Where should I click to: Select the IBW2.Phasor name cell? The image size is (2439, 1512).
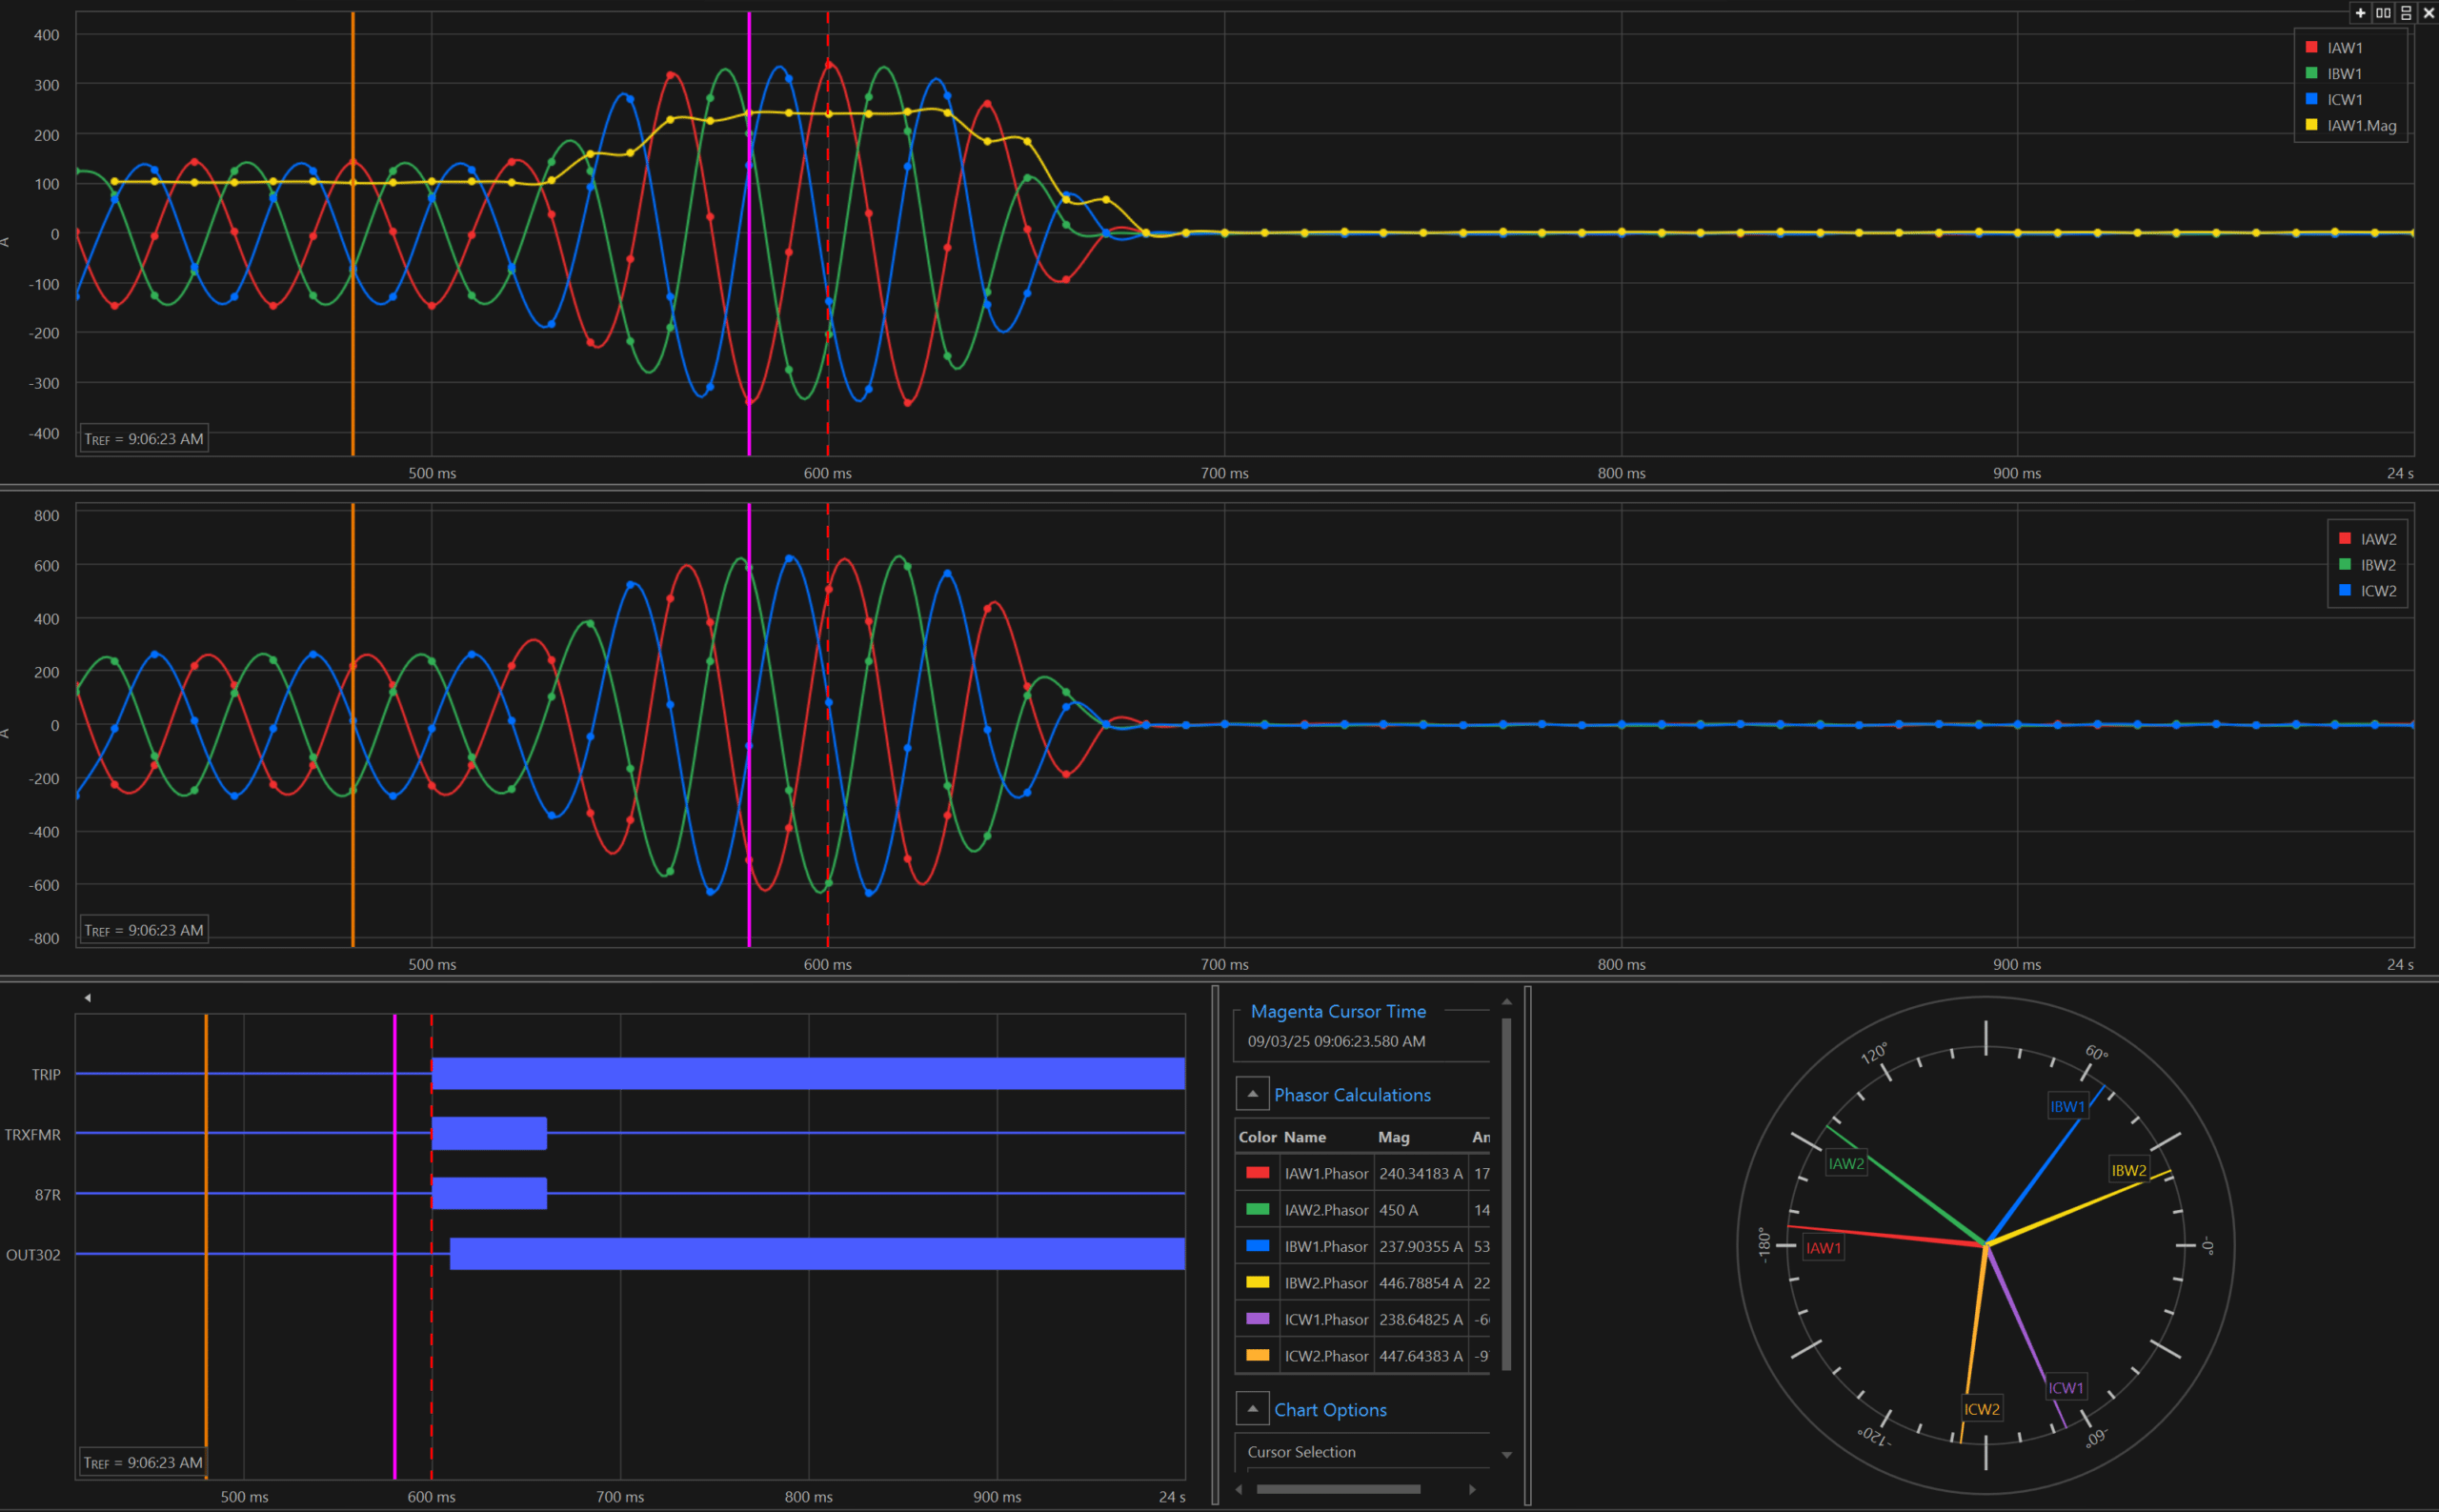1326,1283
